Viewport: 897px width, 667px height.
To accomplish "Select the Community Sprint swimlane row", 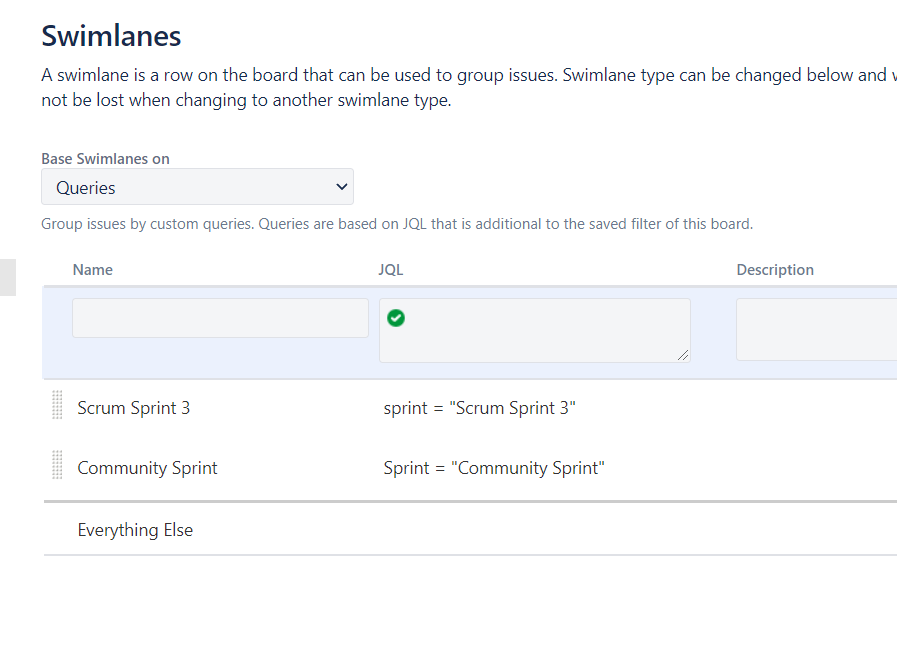I will (x=147, y=467).
